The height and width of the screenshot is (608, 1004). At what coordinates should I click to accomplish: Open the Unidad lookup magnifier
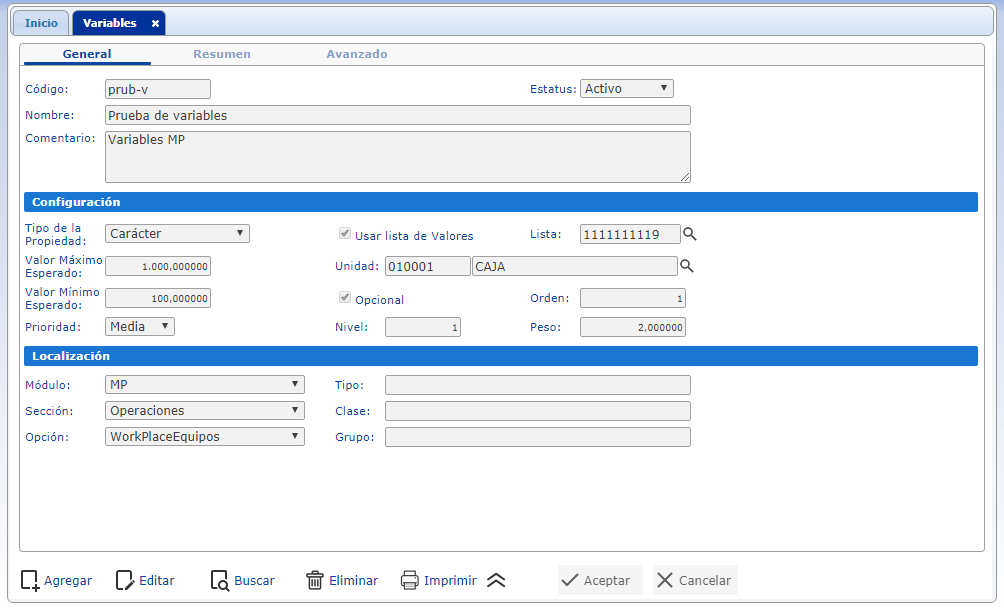687,266
